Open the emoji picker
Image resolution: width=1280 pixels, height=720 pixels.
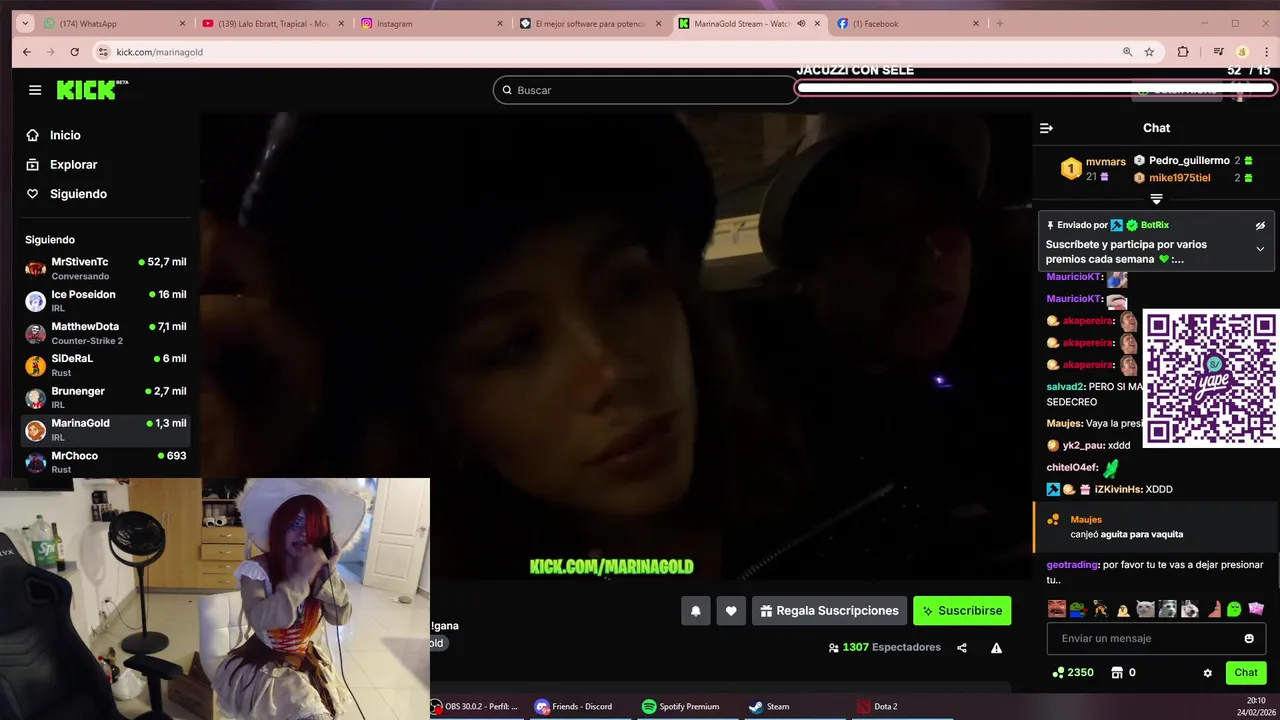click(1249, 638)
